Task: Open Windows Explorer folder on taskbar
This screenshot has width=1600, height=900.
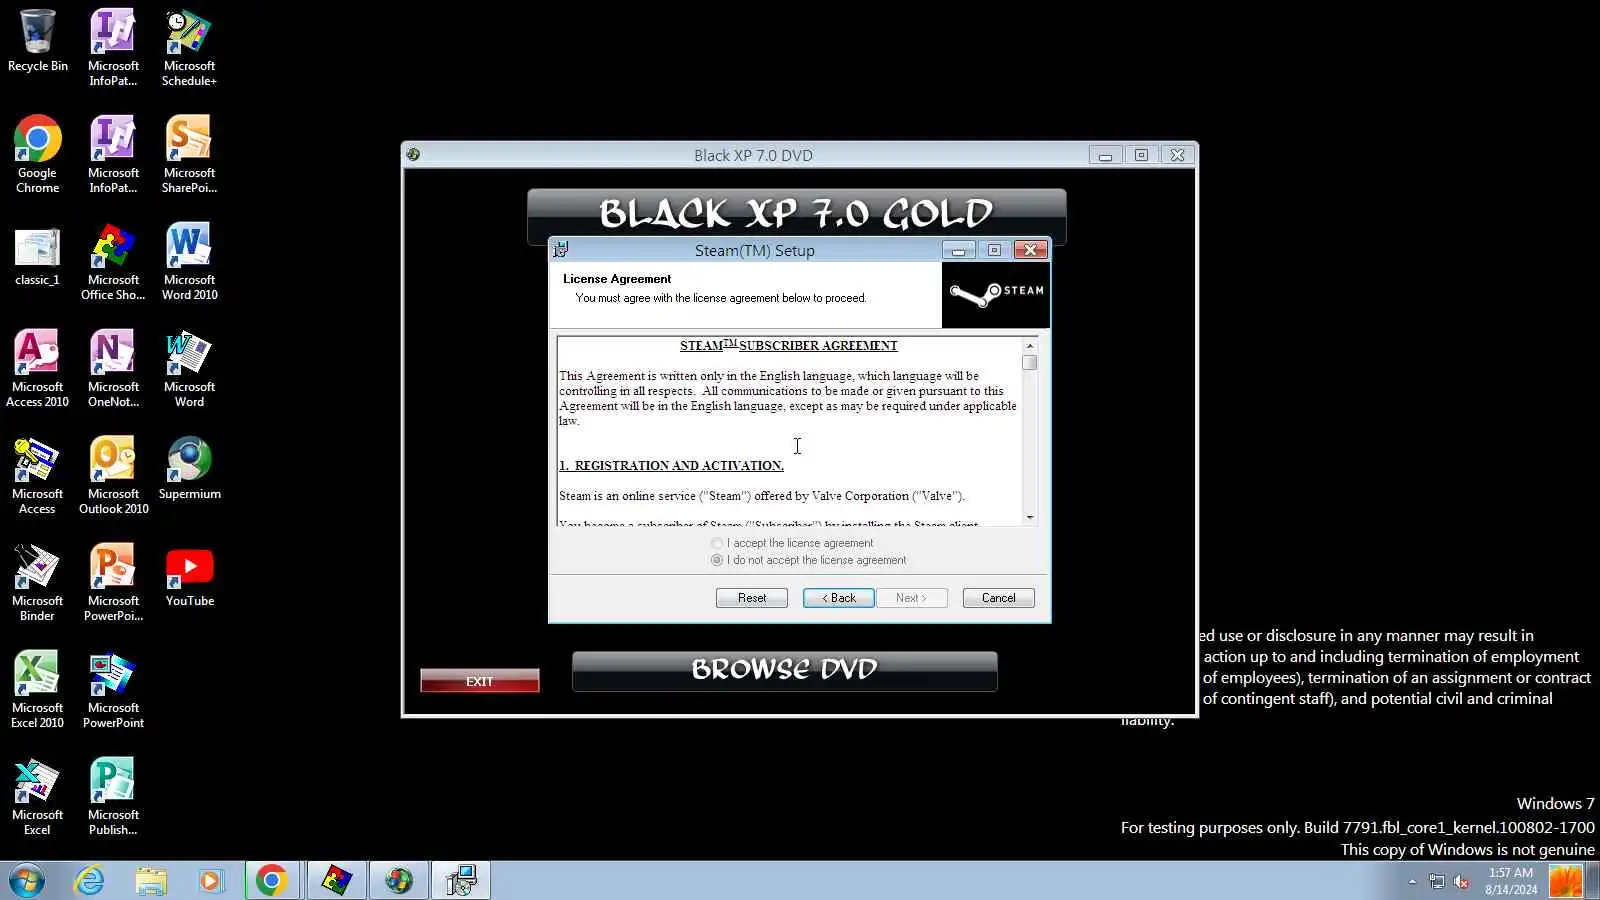Action: click(151, 881)
